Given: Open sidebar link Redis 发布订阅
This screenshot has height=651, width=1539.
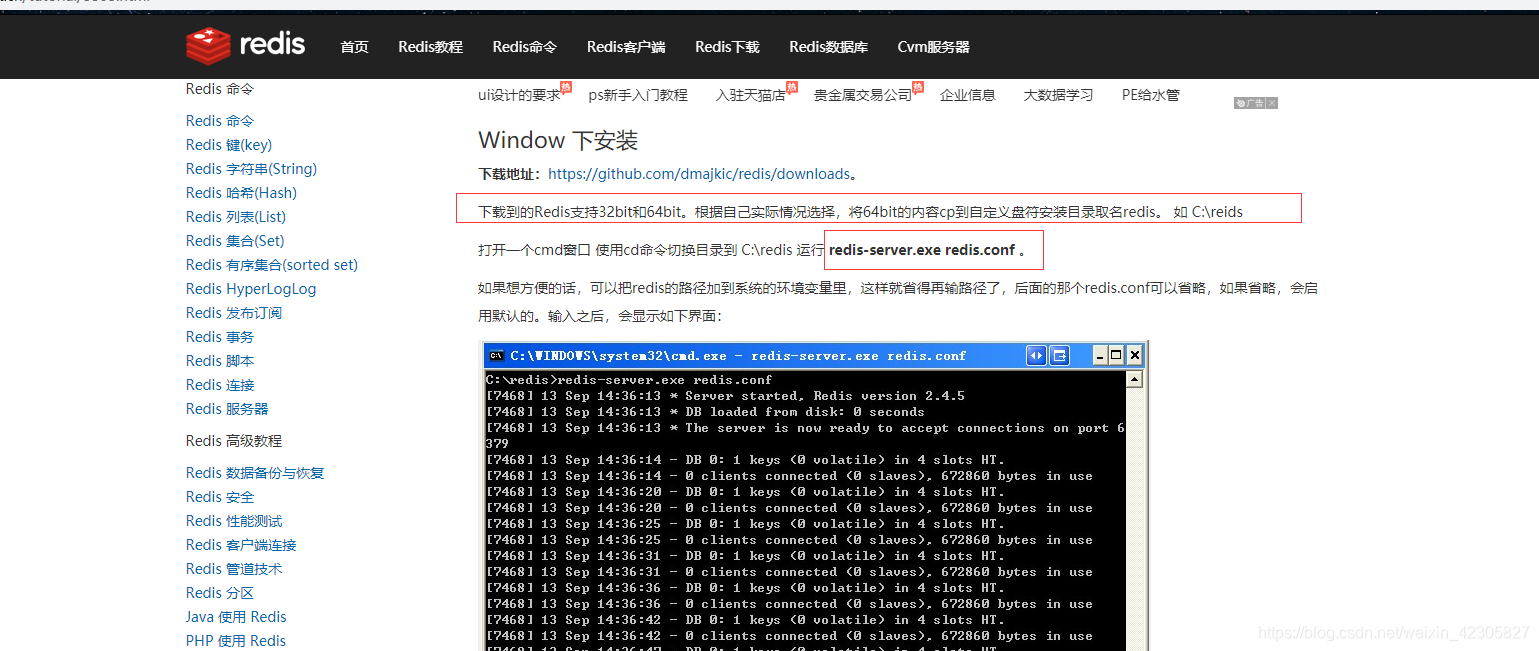Looking at the screenshot, I should [x=234, y=313].
